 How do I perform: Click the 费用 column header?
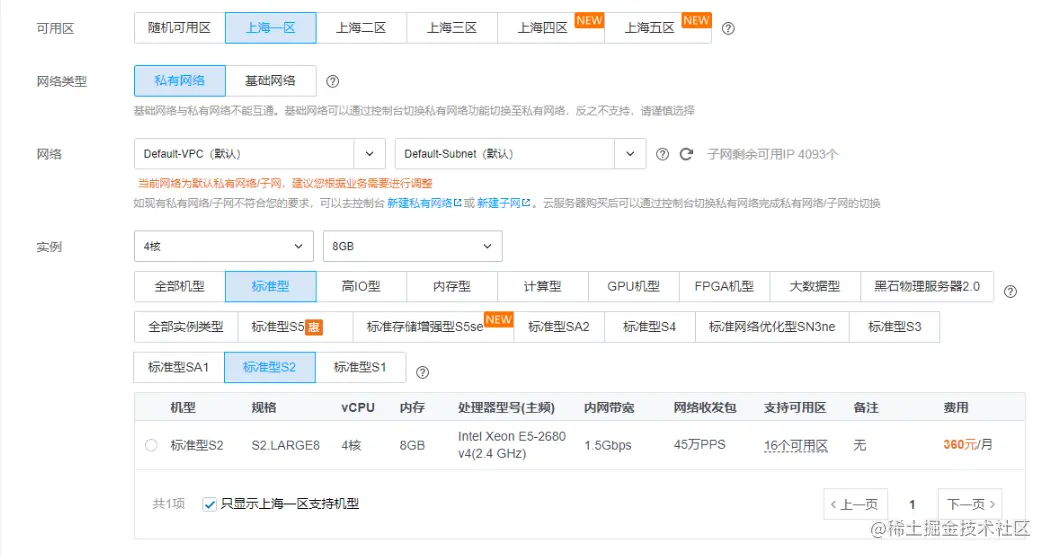tap(956, 407)
